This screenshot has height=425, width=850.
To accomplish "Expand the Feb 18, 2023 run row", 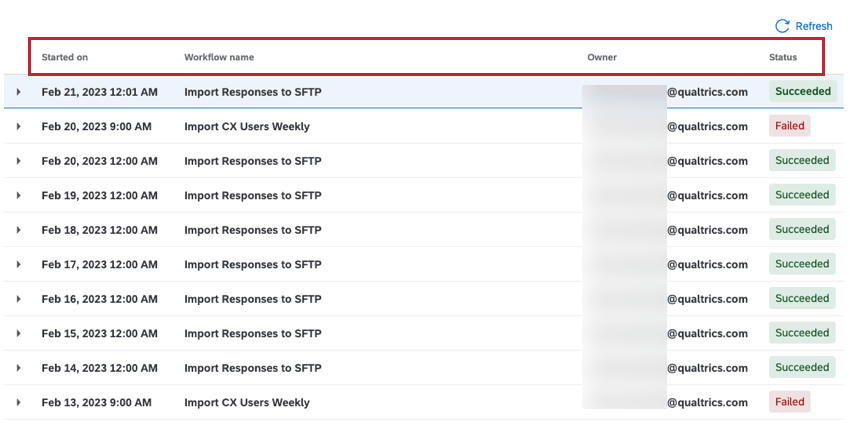I will 18,230.
